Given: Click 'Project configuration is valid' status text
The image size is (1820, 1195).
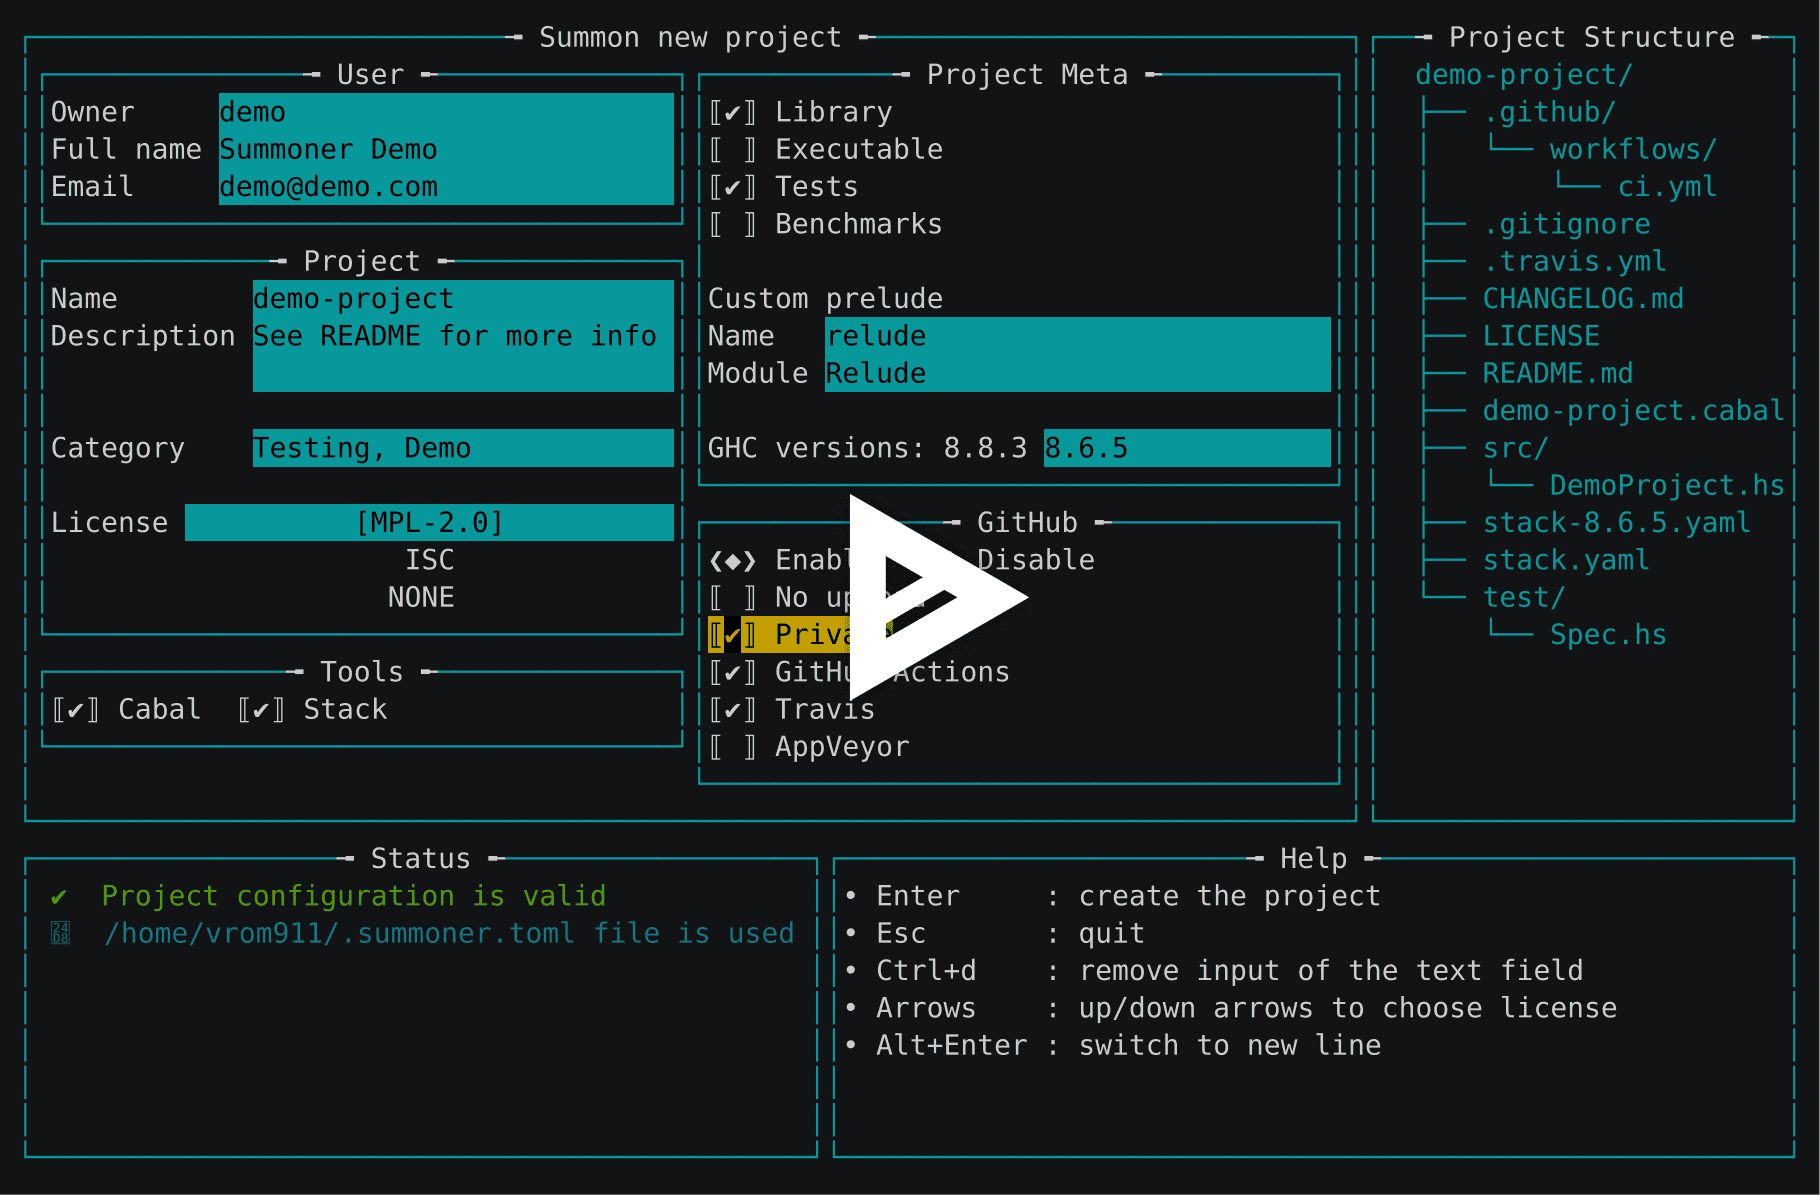Looking at the screenshot, I should (354, 896).
